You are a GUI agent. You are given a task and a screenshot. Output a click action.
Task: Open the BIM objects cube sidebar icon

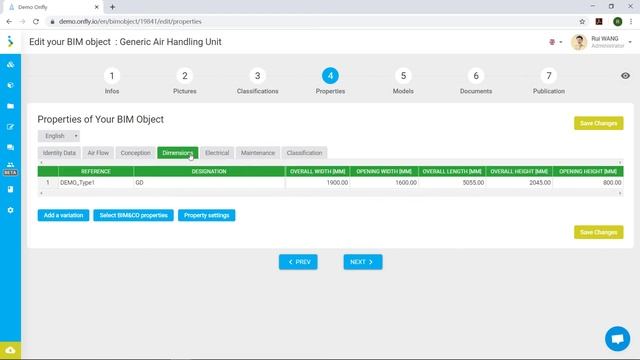click(11, 85)
